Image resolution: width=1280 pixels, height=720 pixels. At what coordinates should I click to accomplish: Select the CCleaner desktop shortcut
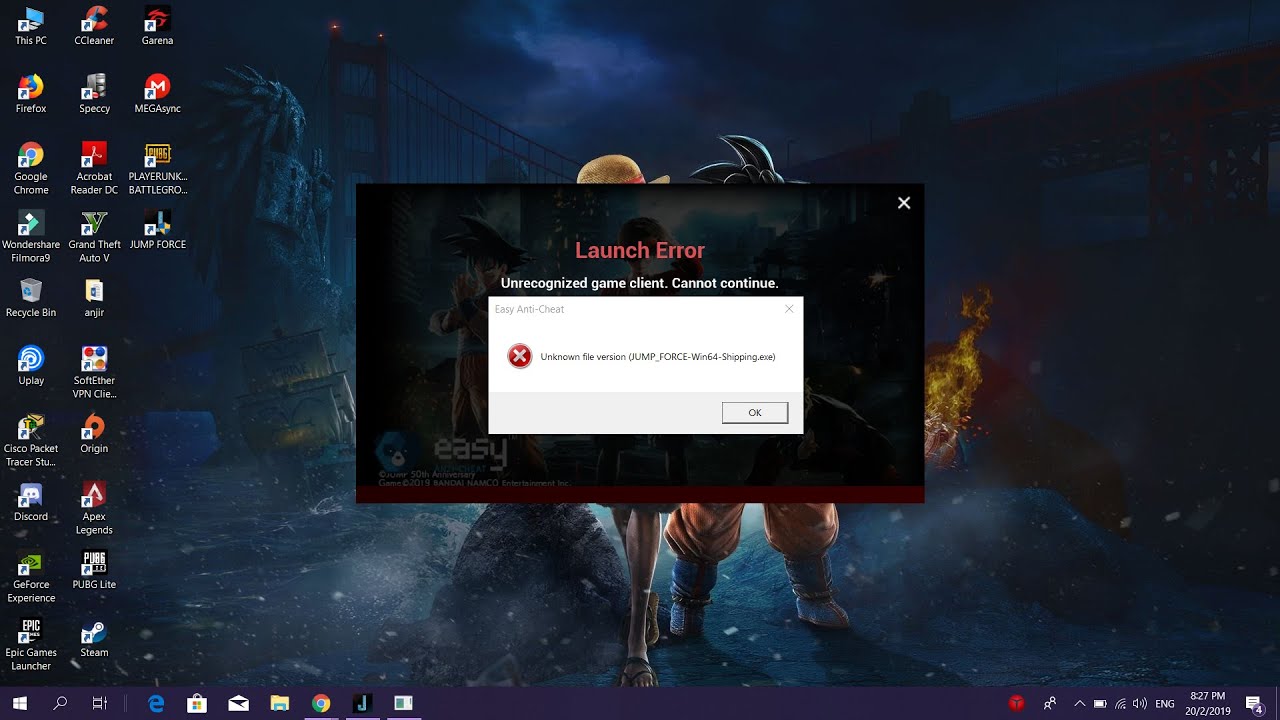click(94, 26)
